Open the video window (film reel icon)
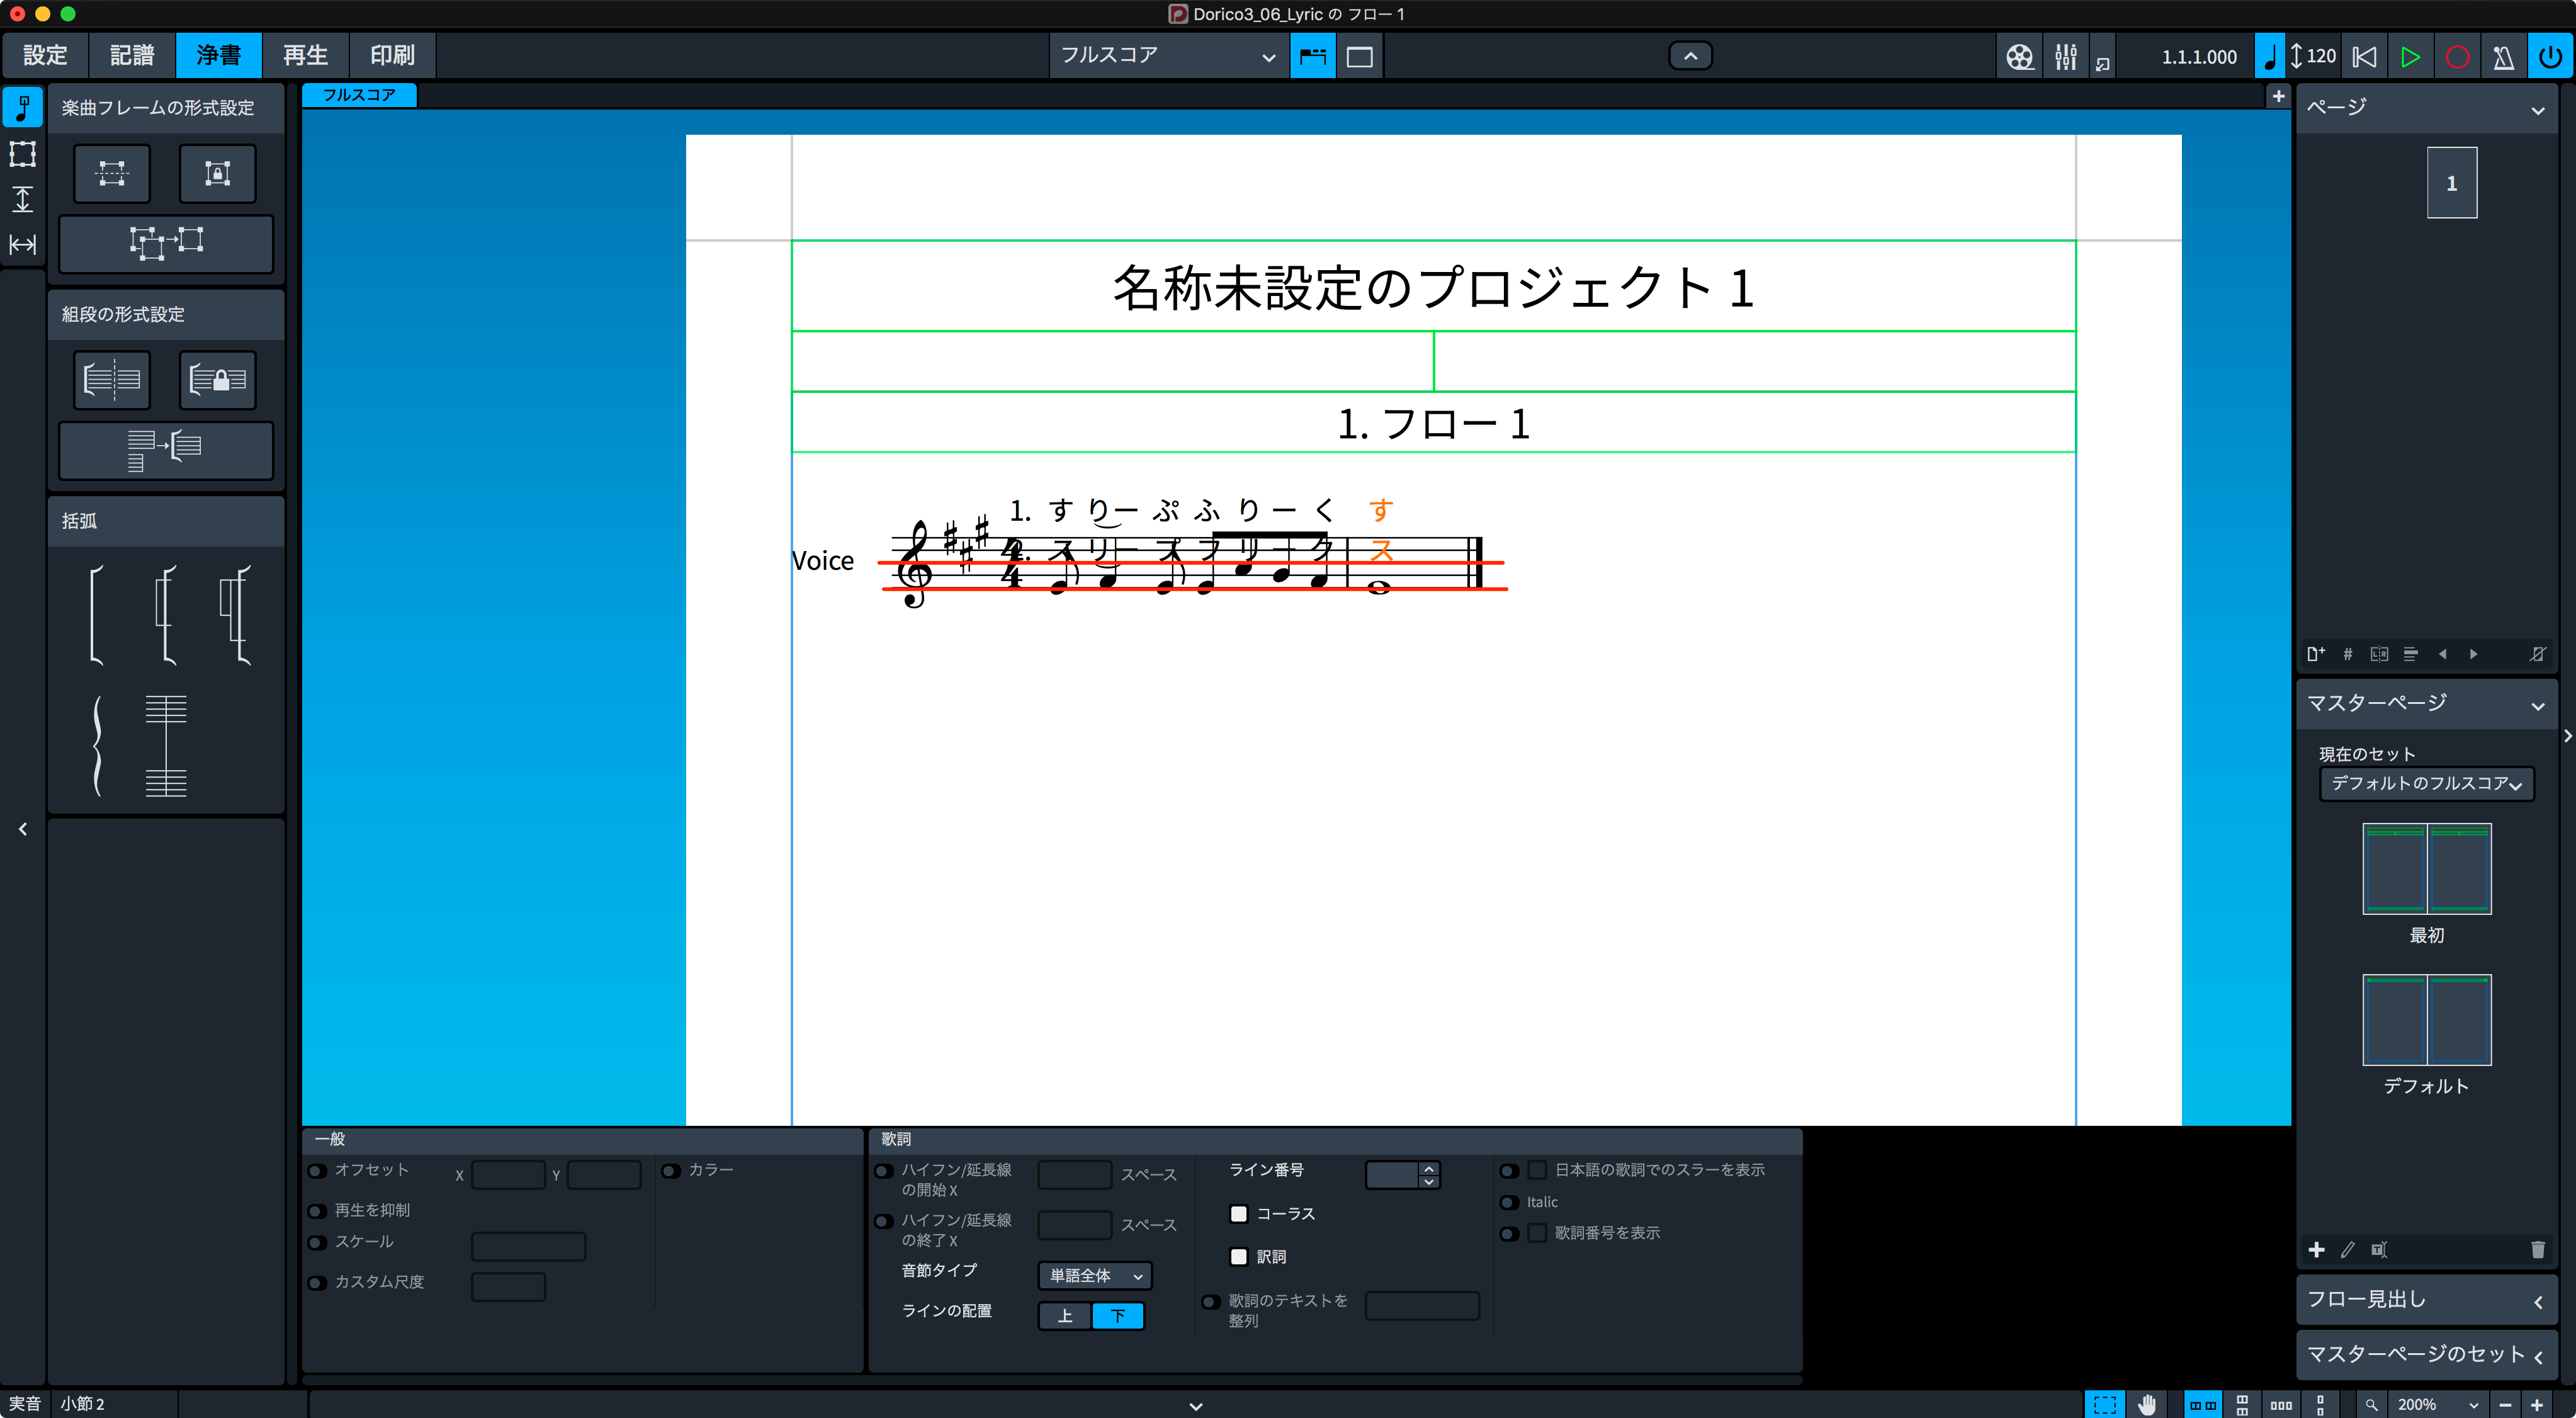This screenshot has width=2576, height=1418. click(2019, 57)
